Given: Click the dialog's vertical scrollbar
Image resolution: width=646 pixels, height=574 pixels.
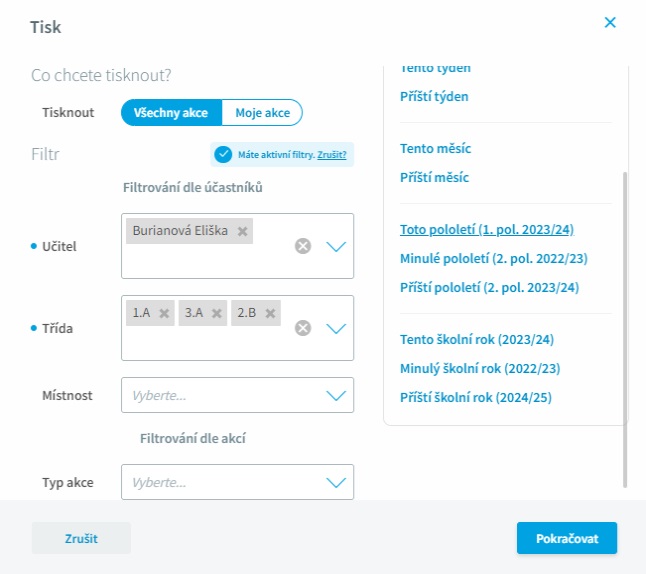Looking at the screenshot, I should [626, 330].
